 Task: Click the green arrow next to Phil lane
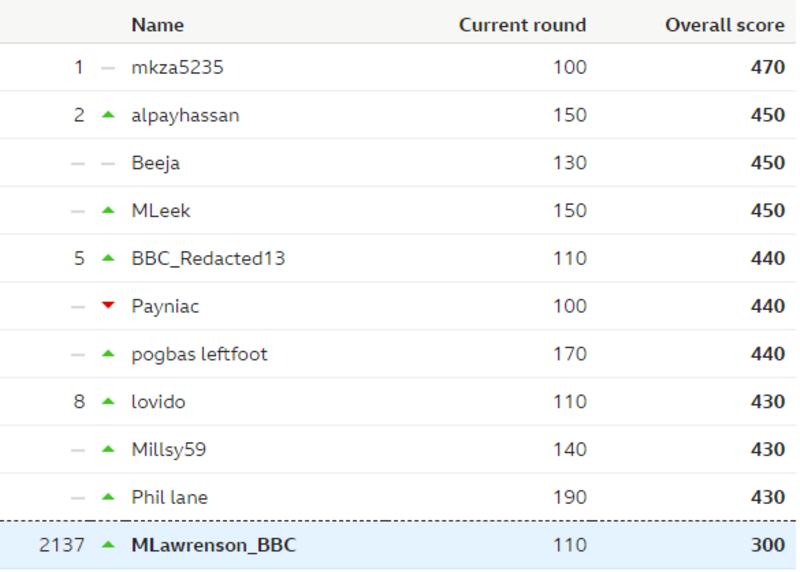pyautogui.click(x=108, y=497)
